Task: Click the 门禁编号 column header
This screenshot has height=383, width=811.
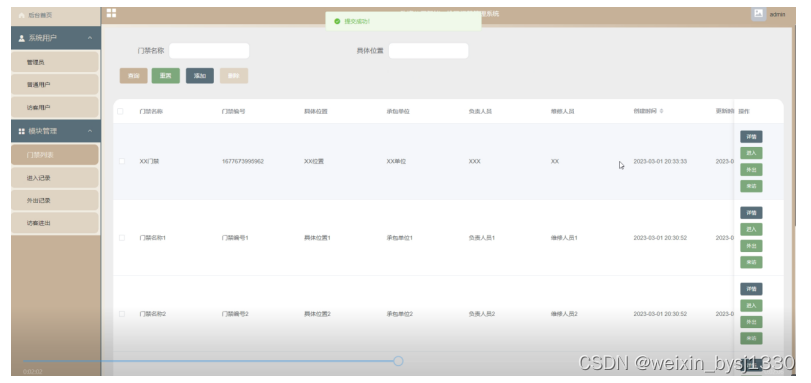Action: 233,111
